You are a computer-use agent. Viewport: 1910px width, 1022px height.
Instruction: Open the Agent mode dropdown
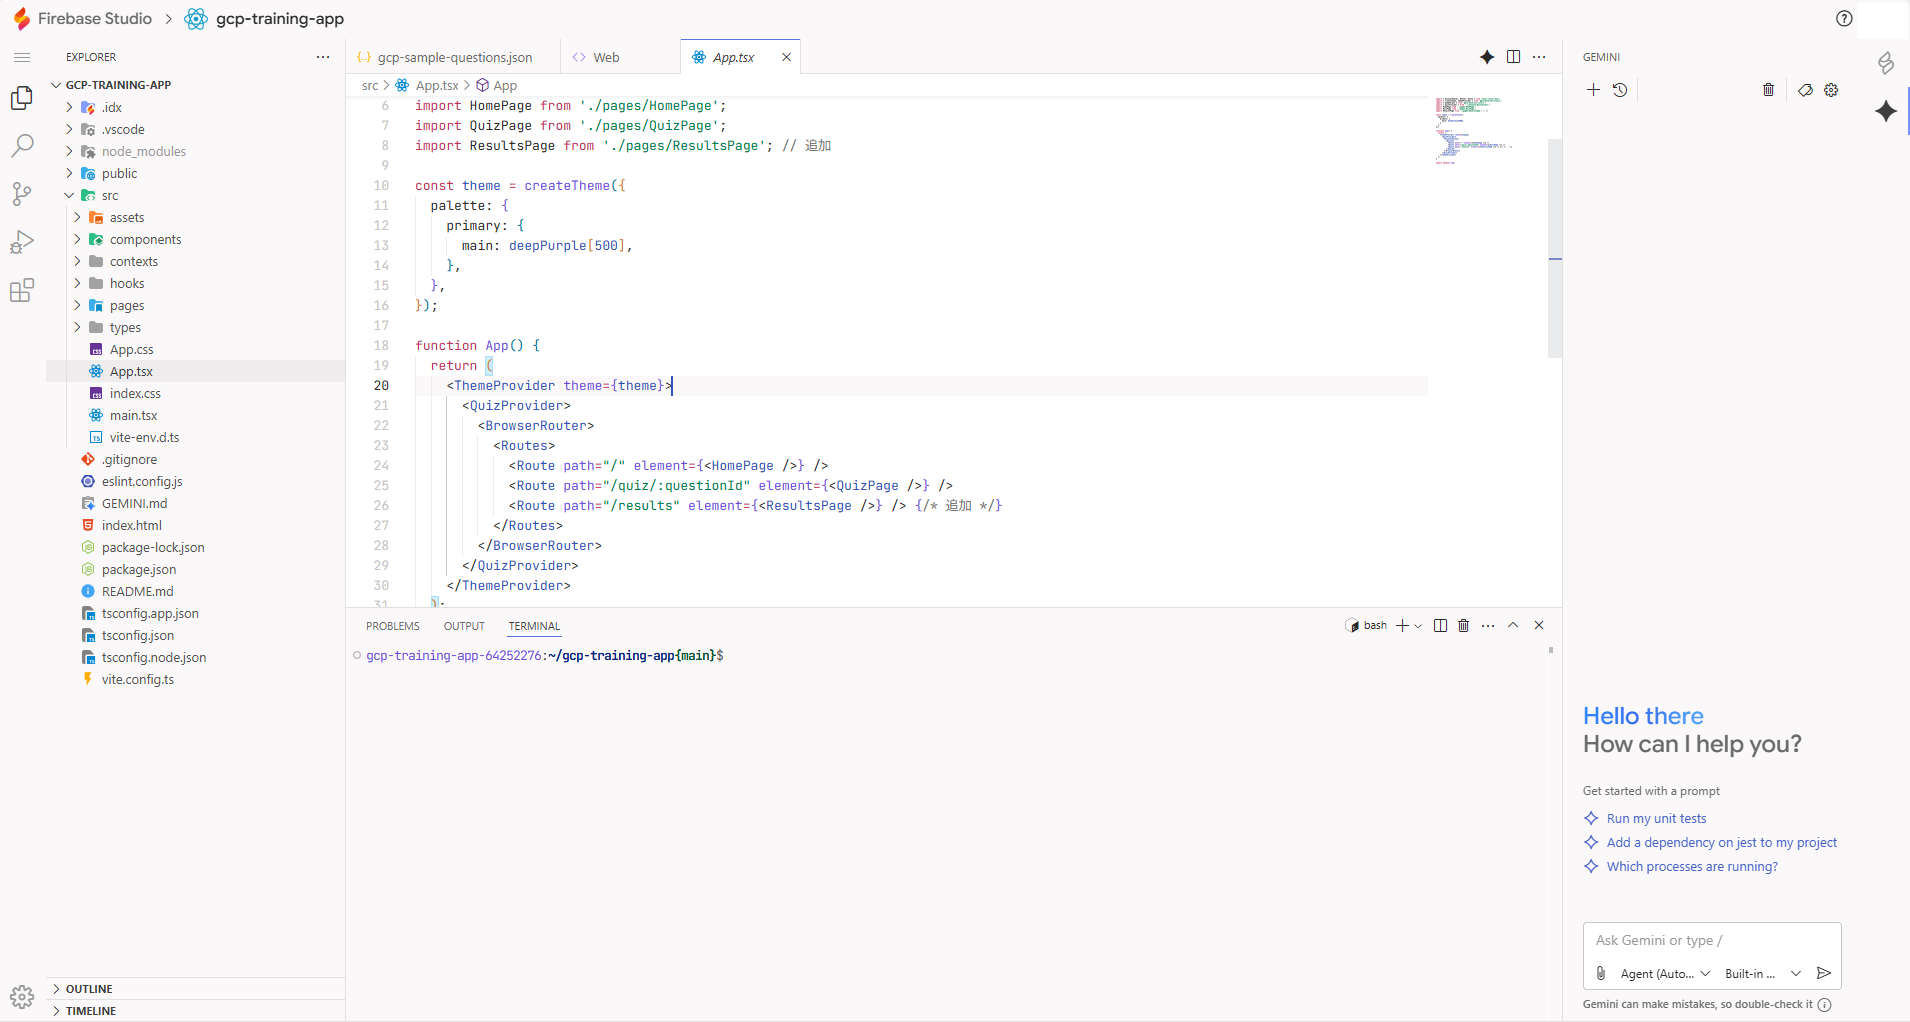pyautogui.click(x=1665, y=974)
